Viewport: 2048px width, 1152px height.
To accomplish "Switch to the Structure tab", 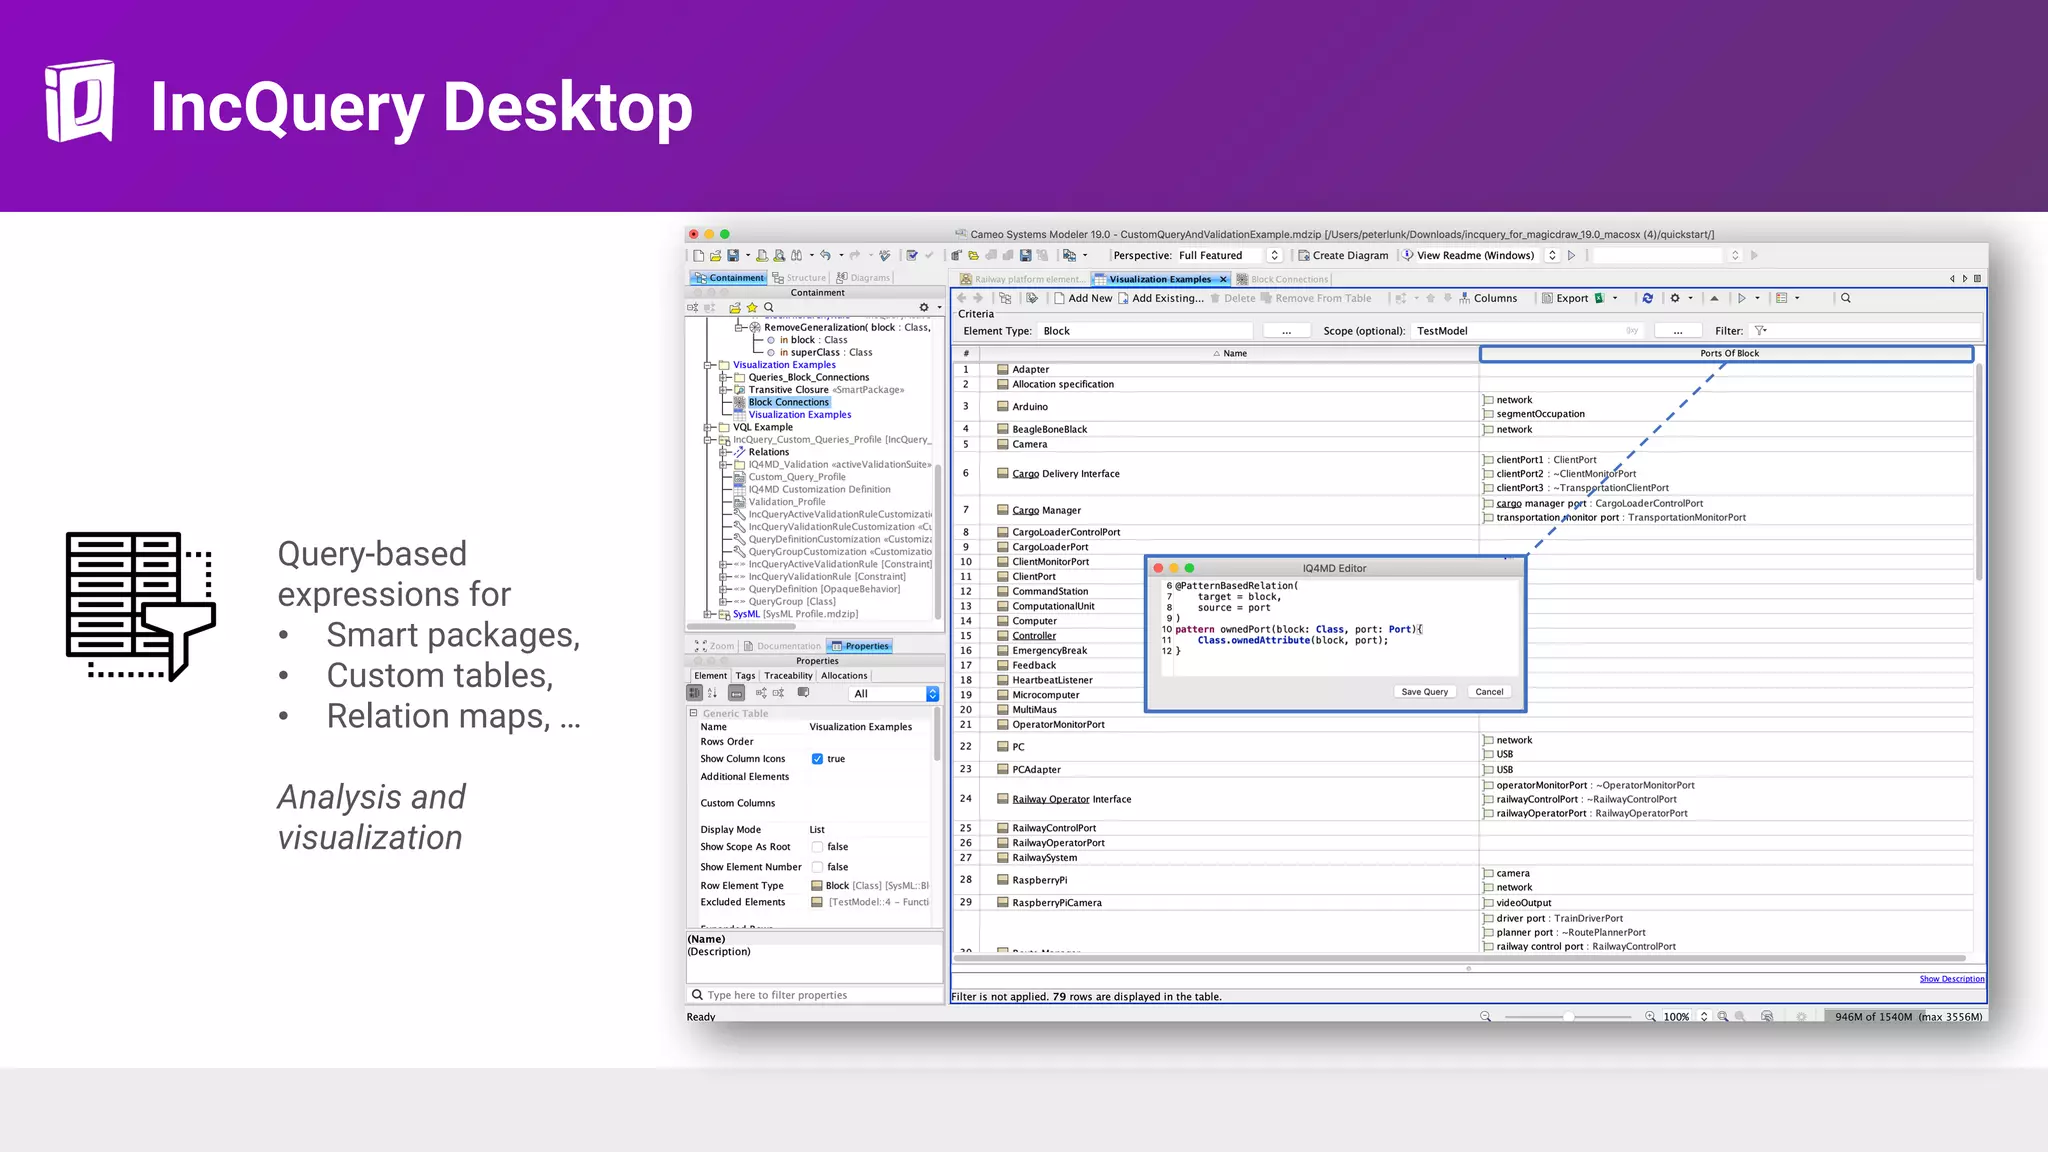I will pos(800,278).
